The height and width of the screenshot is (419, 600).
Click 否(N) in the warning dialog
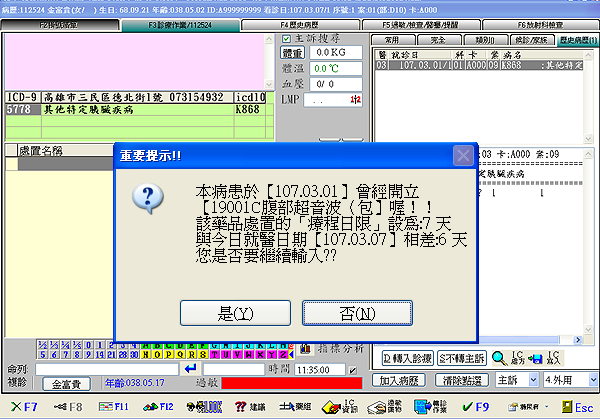357,313
